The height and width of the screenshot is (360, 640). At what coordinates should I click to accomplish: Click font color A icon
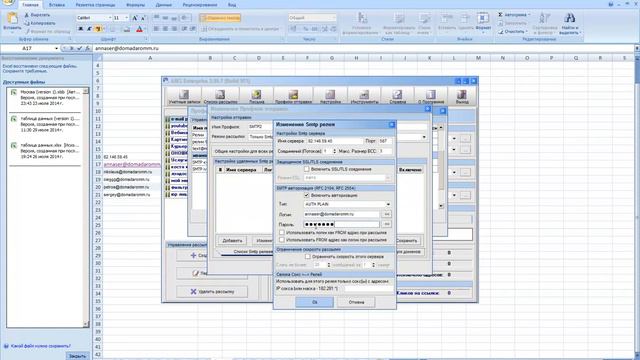[x=140, y=29]
